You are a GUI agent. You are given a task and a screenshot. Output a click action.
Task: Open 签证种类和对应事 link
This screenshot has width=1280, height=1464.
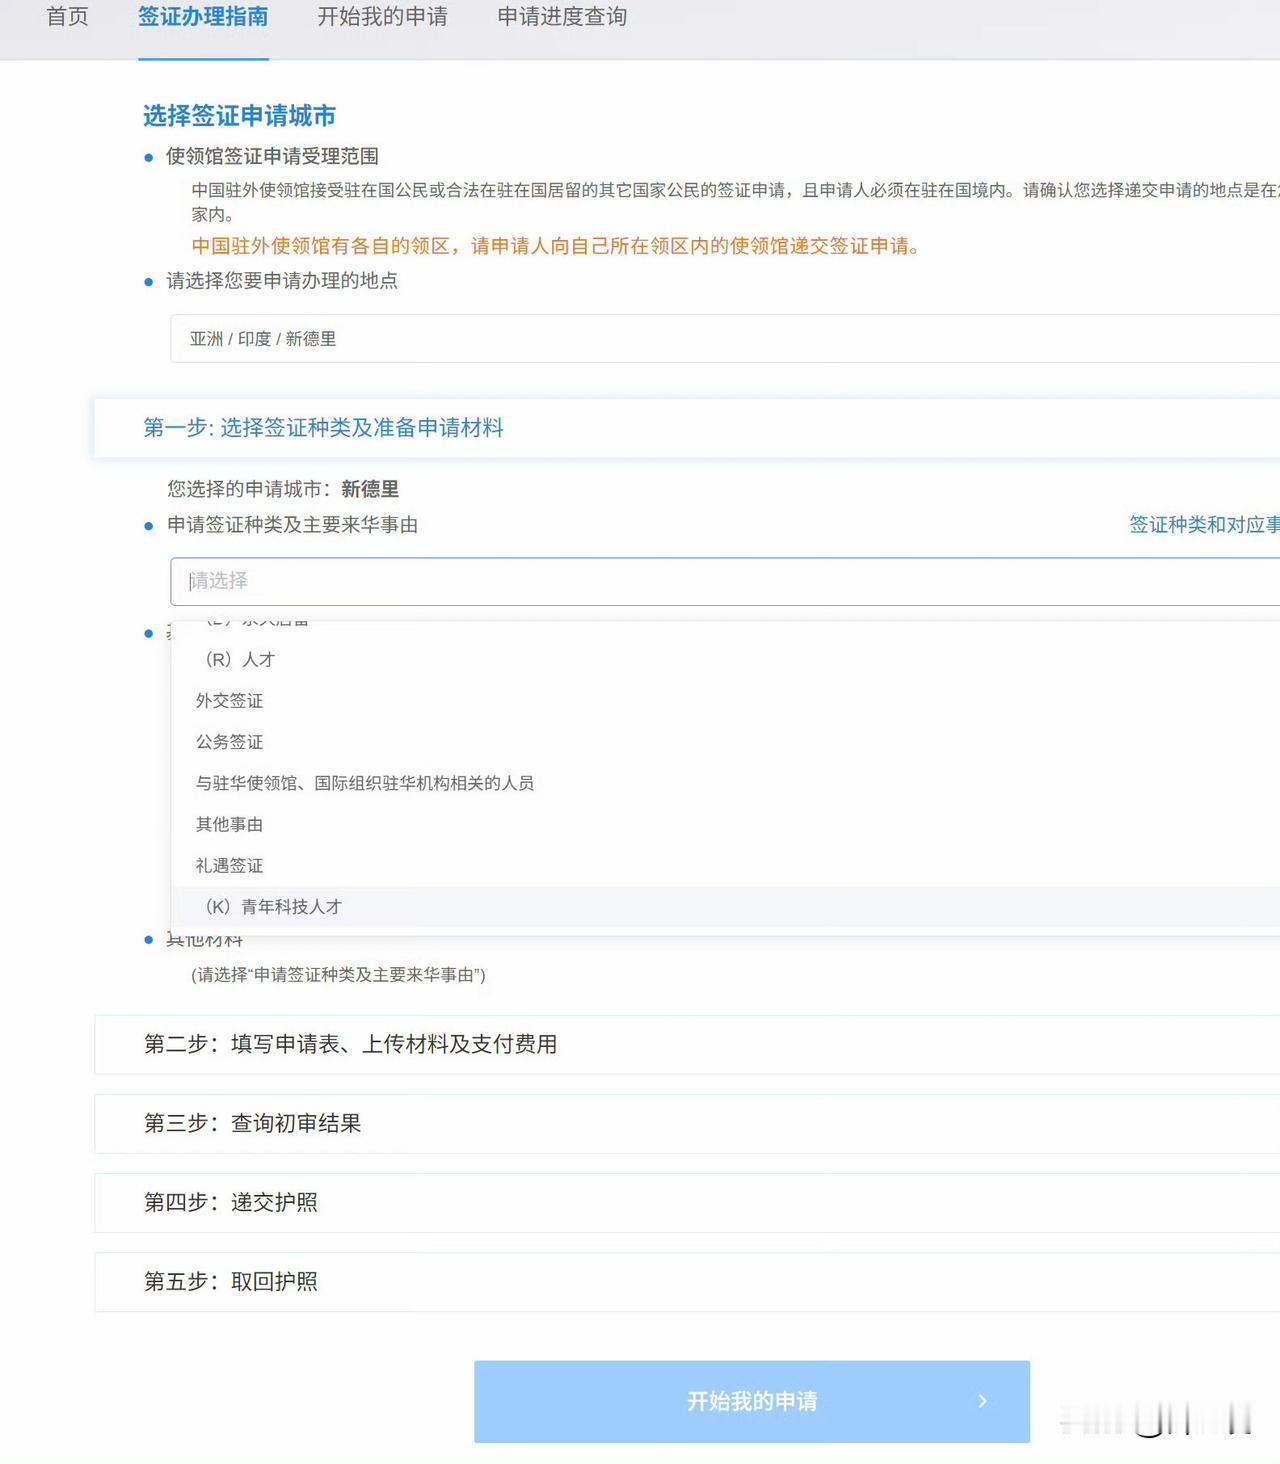click(1204, 525)
